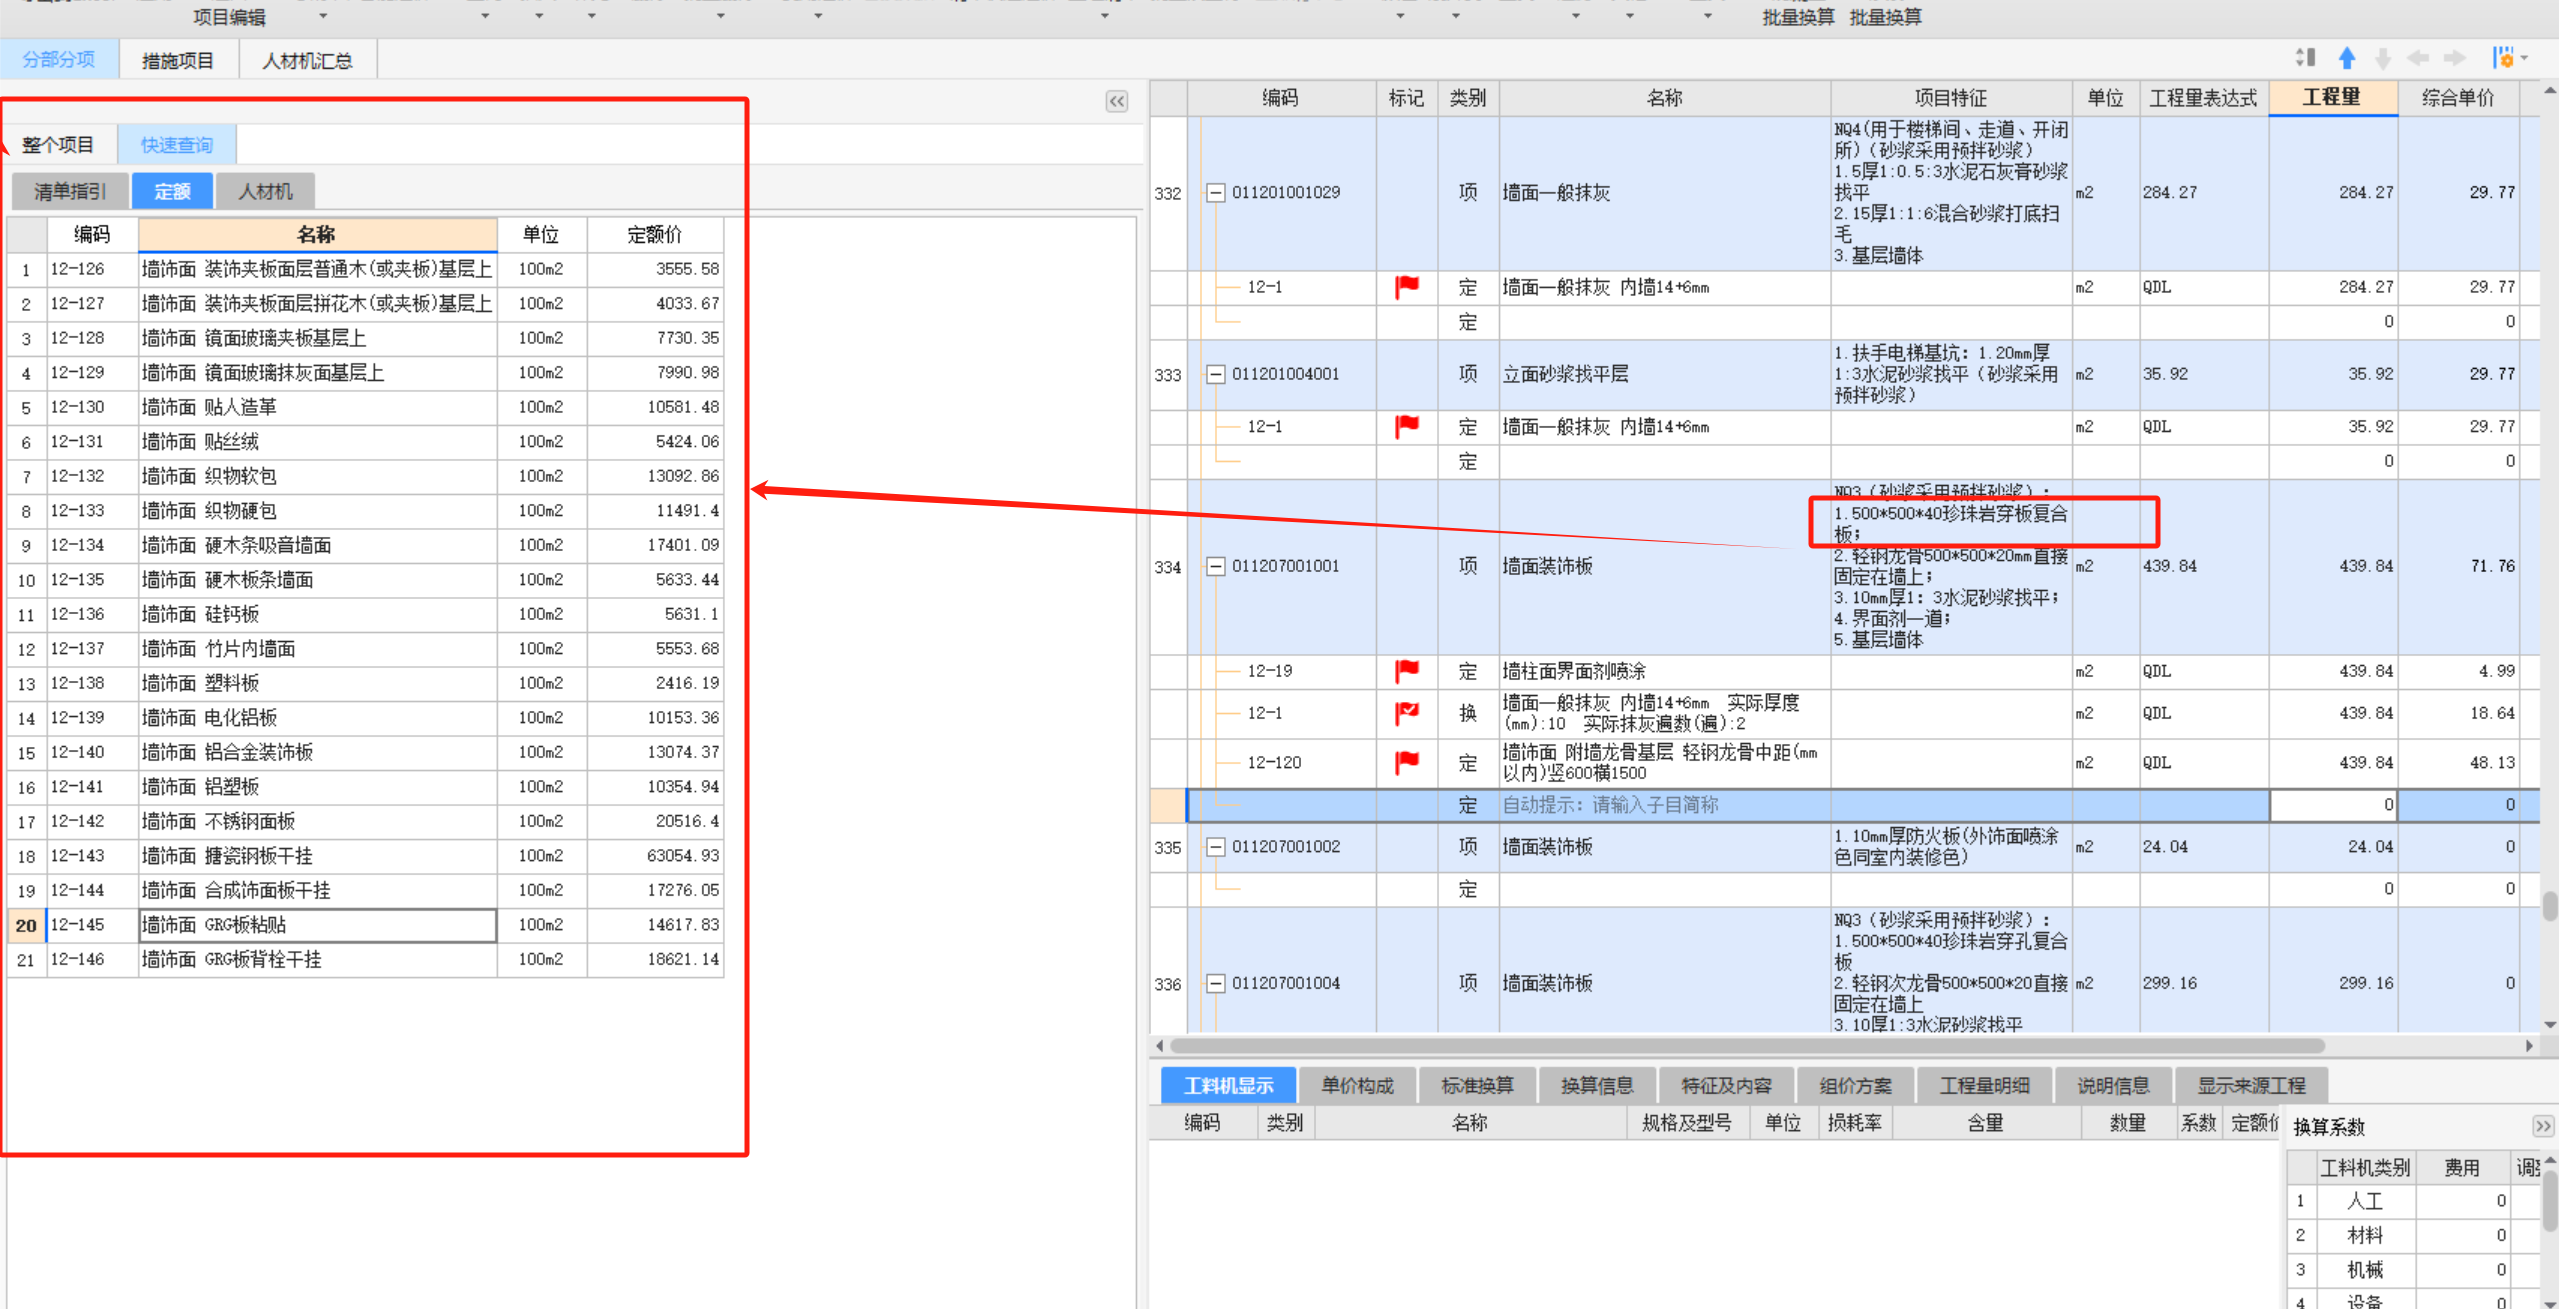Click the 工程量 column header

[2332, 97]
